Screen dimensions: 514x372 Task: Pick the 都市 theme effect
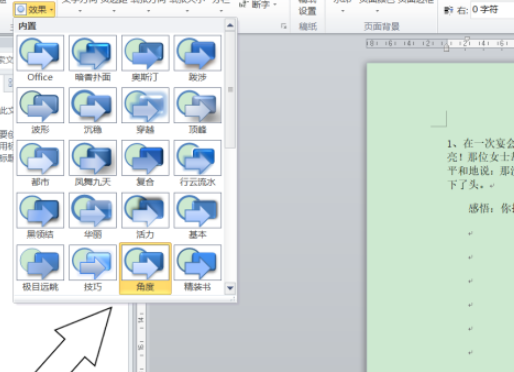40,164
